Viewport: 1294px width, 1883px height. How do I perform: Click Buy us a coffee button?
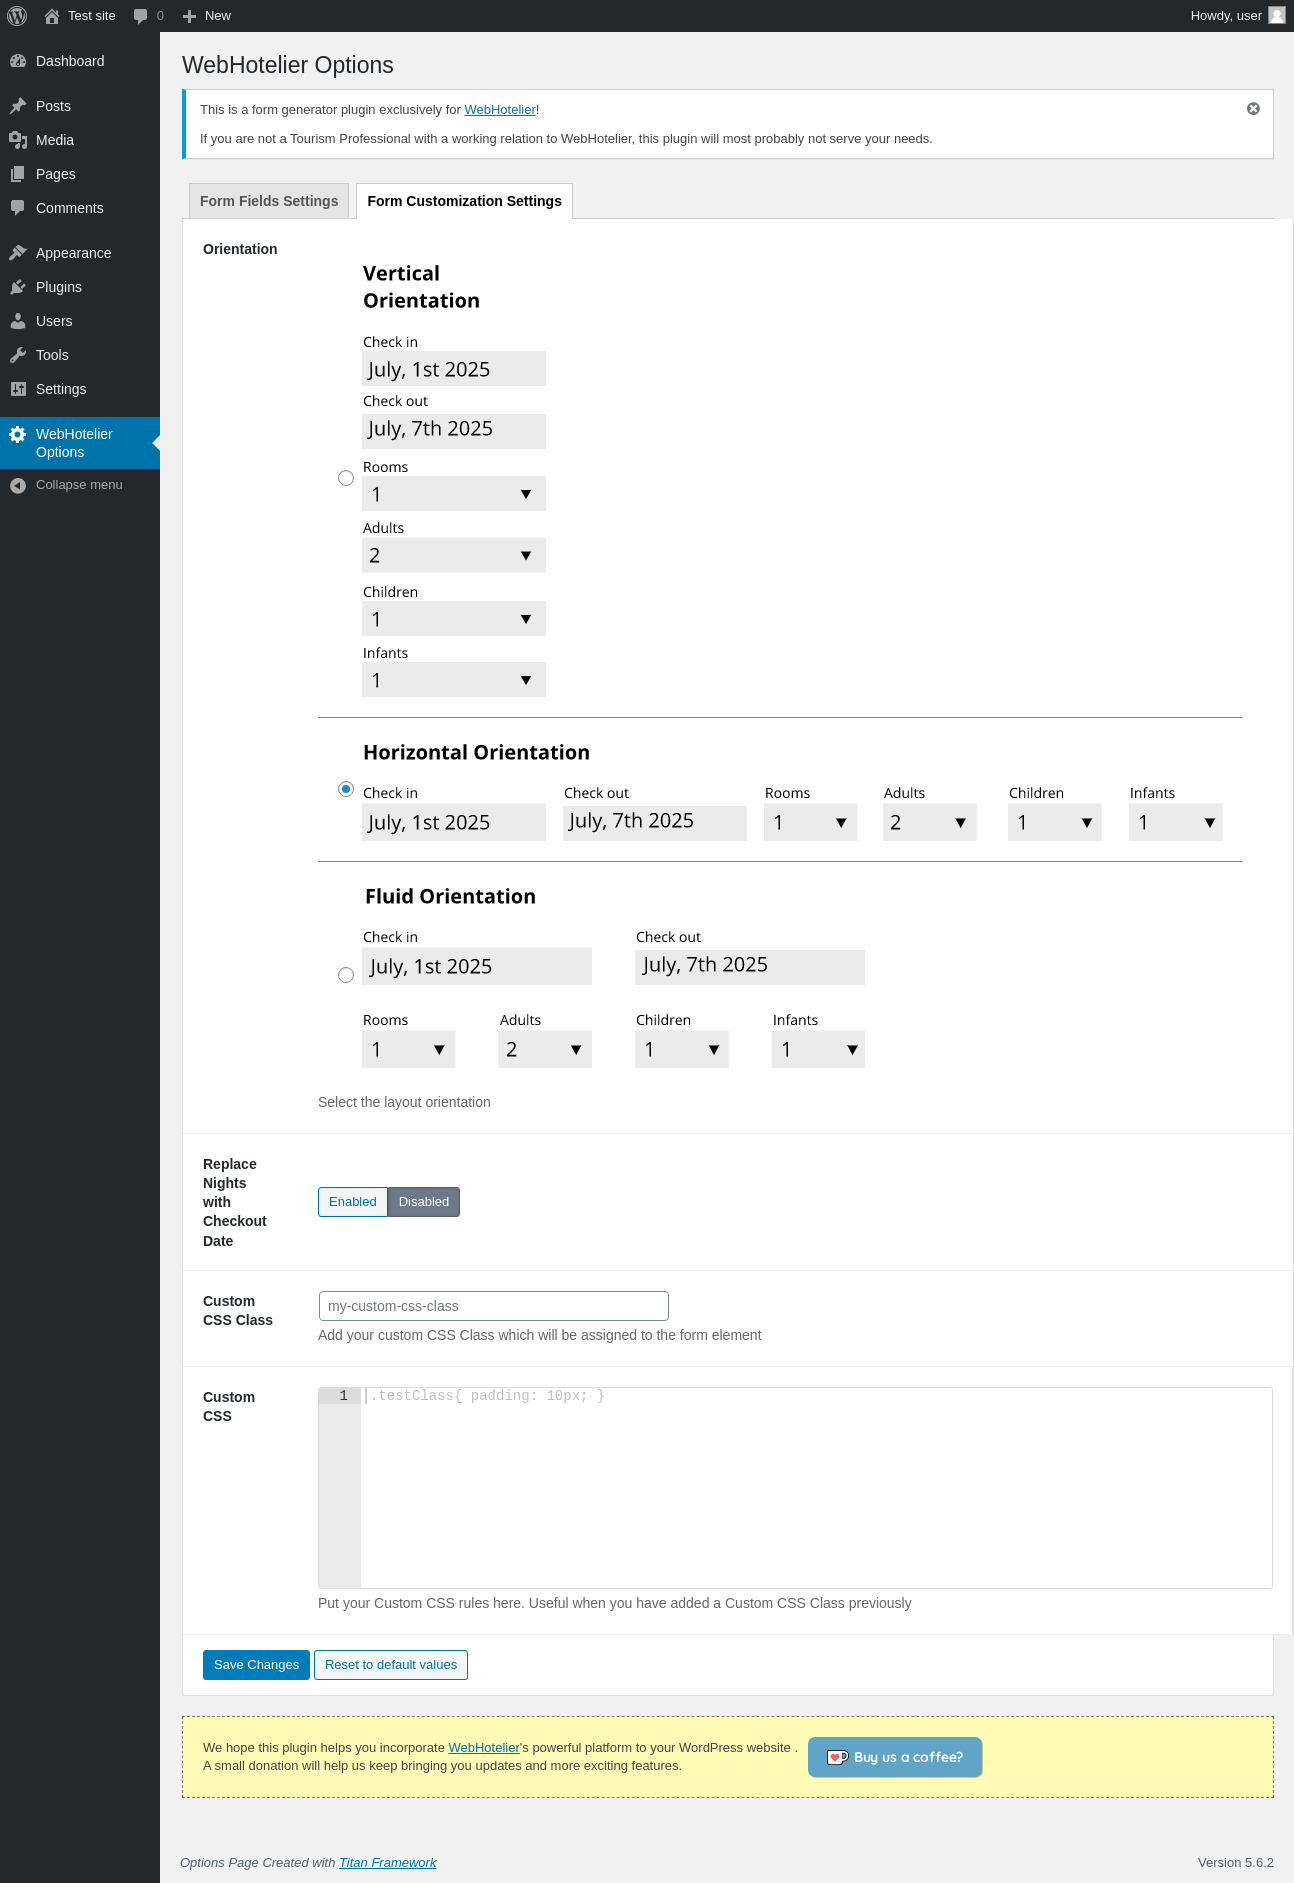coord(895,1757)
